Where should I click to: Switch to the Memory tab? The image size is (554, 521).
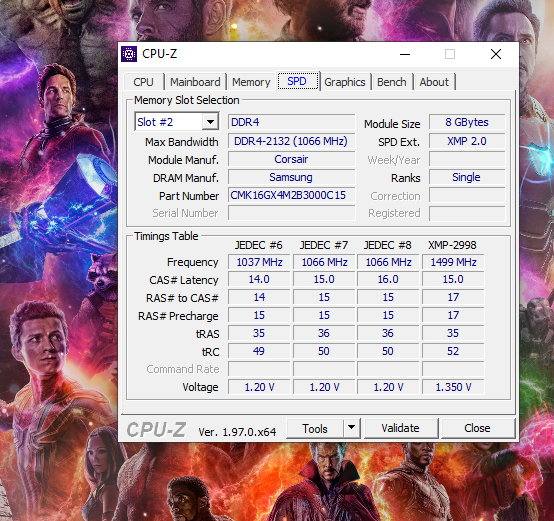pyautogui.click(x=251, y=82)
